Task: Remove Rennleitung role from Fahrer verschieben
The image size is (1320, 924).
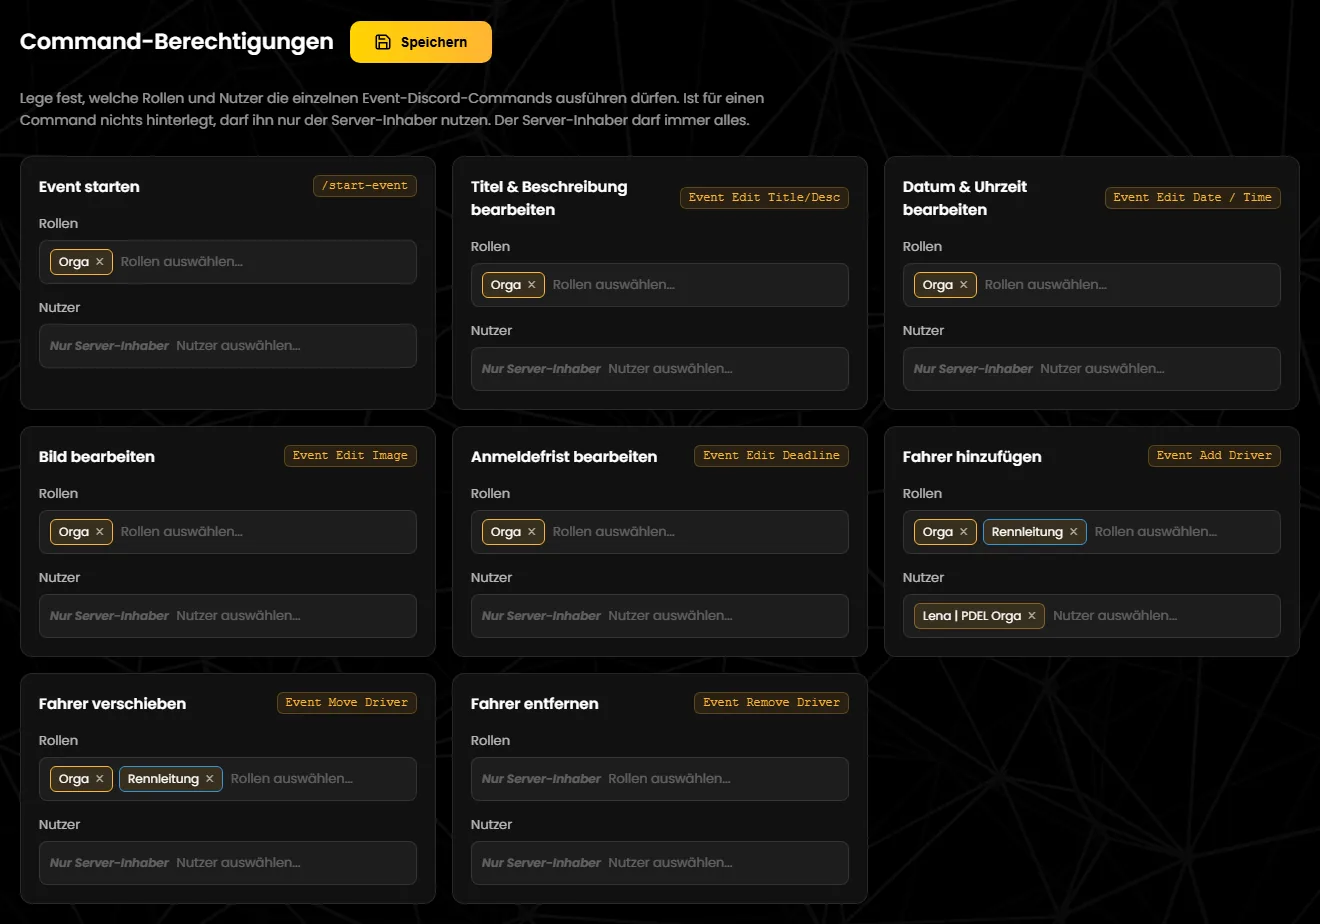Action: (210, 779)
